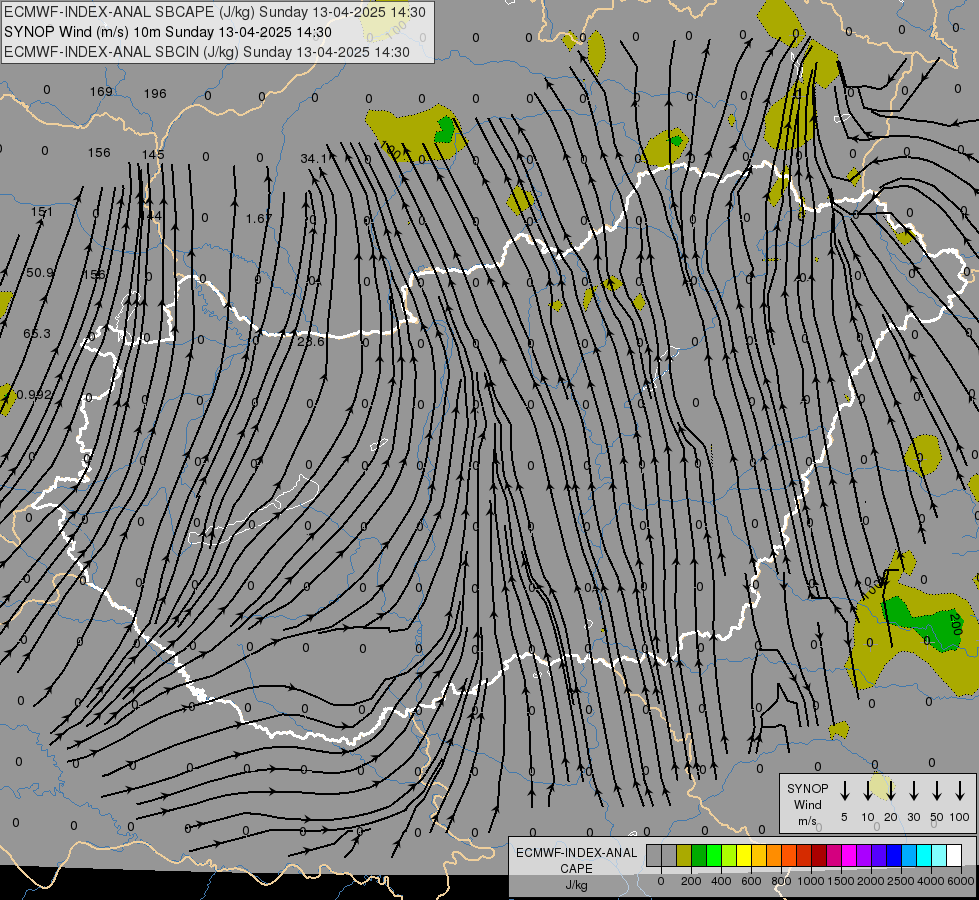
Task: Select the ECMWF-INDEX-ANAL SBCAPE title line
Action: point(215,12)
